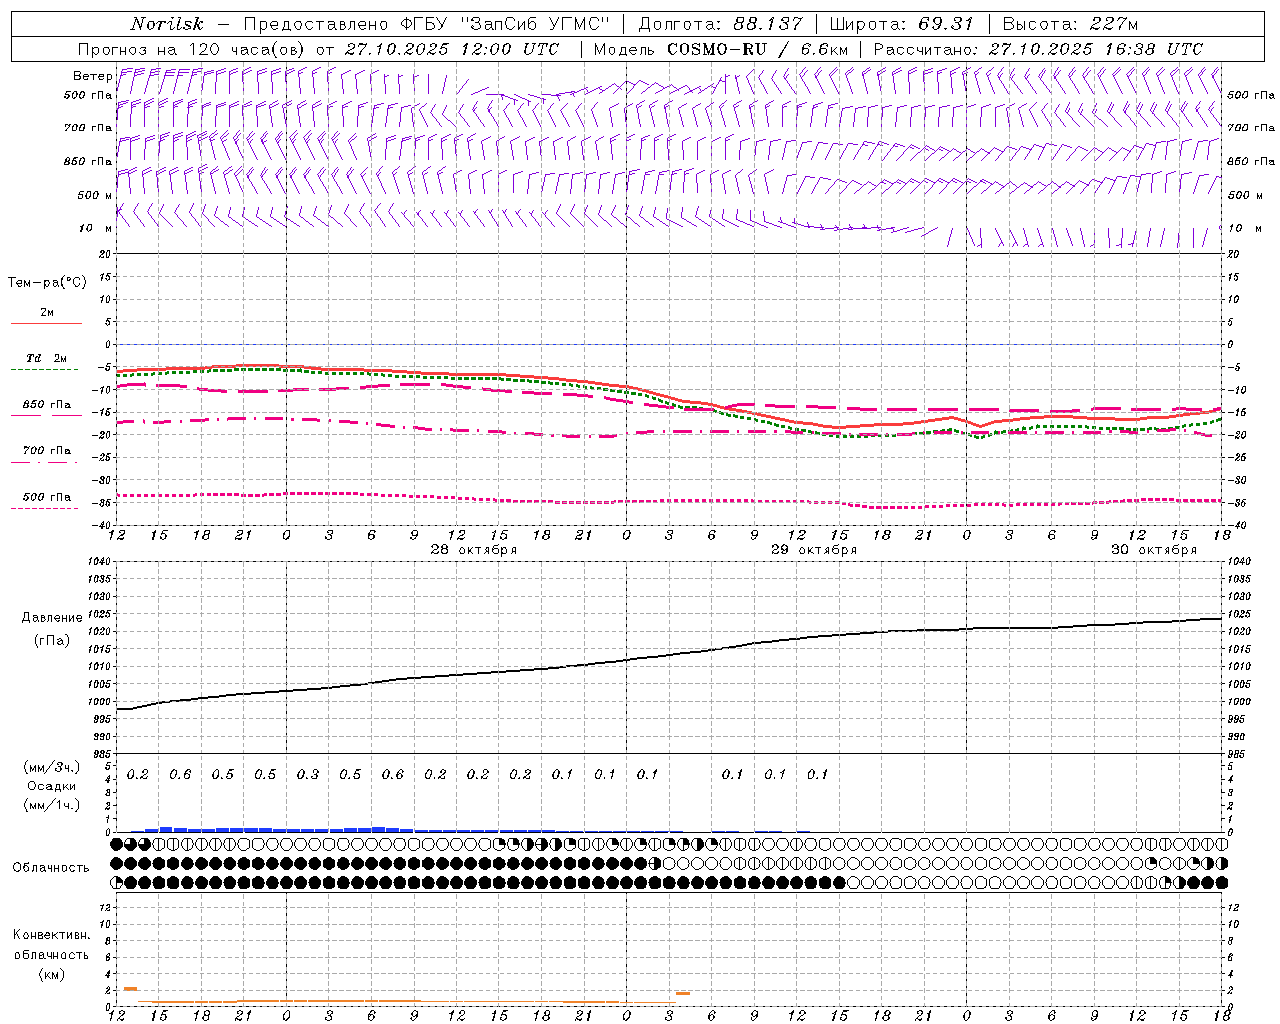Click the '28 октября' date label
This screenshot has height=1024, width=1280.
coord(473,550)
